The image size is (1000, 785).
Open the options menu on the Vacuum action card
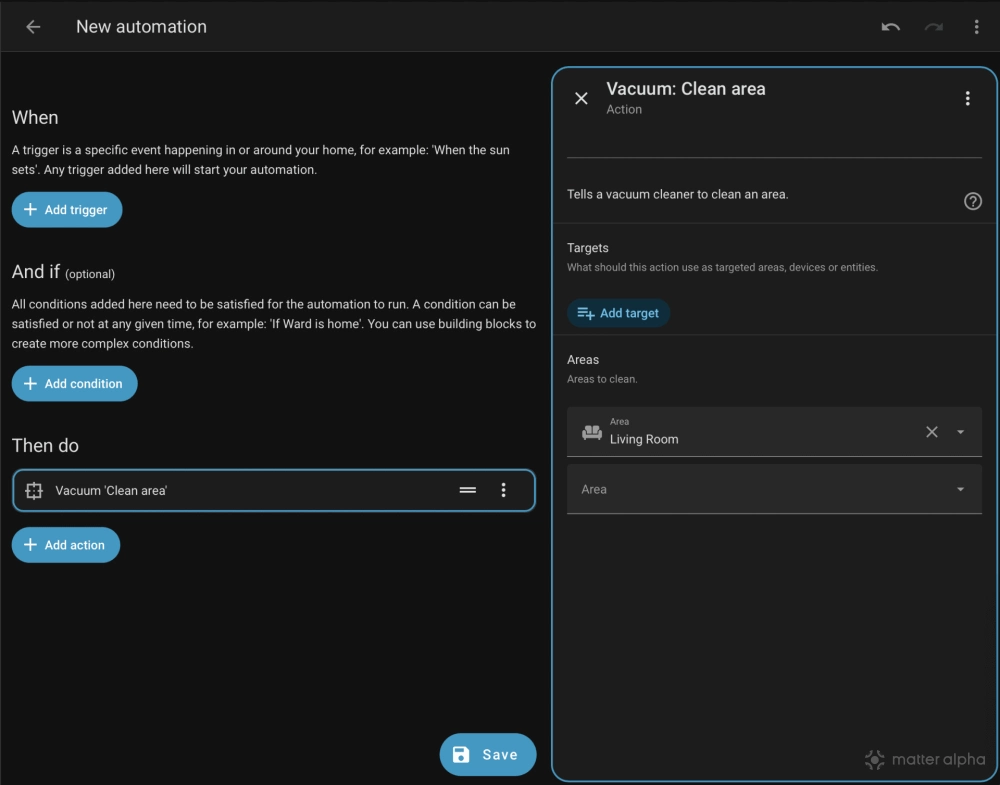coord(504,490)
